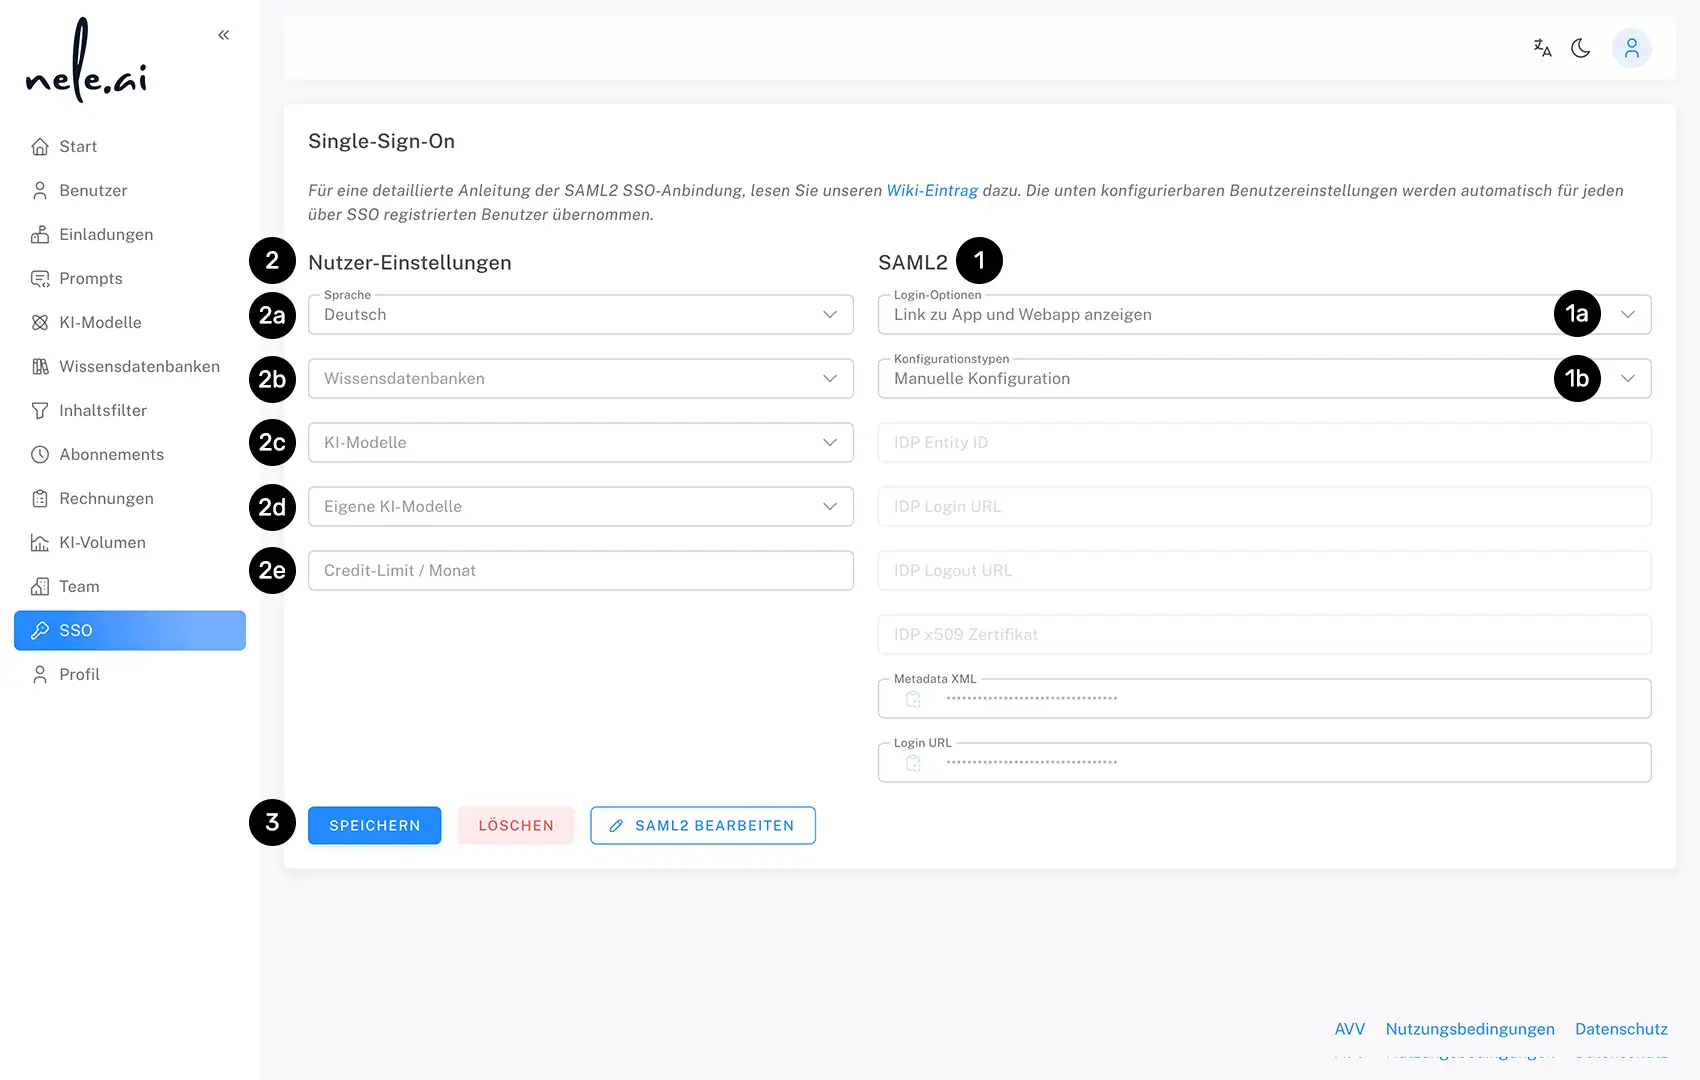Click the Benutzer person icon
This screenshot has width=1700, height=1080.
point(40,191)
